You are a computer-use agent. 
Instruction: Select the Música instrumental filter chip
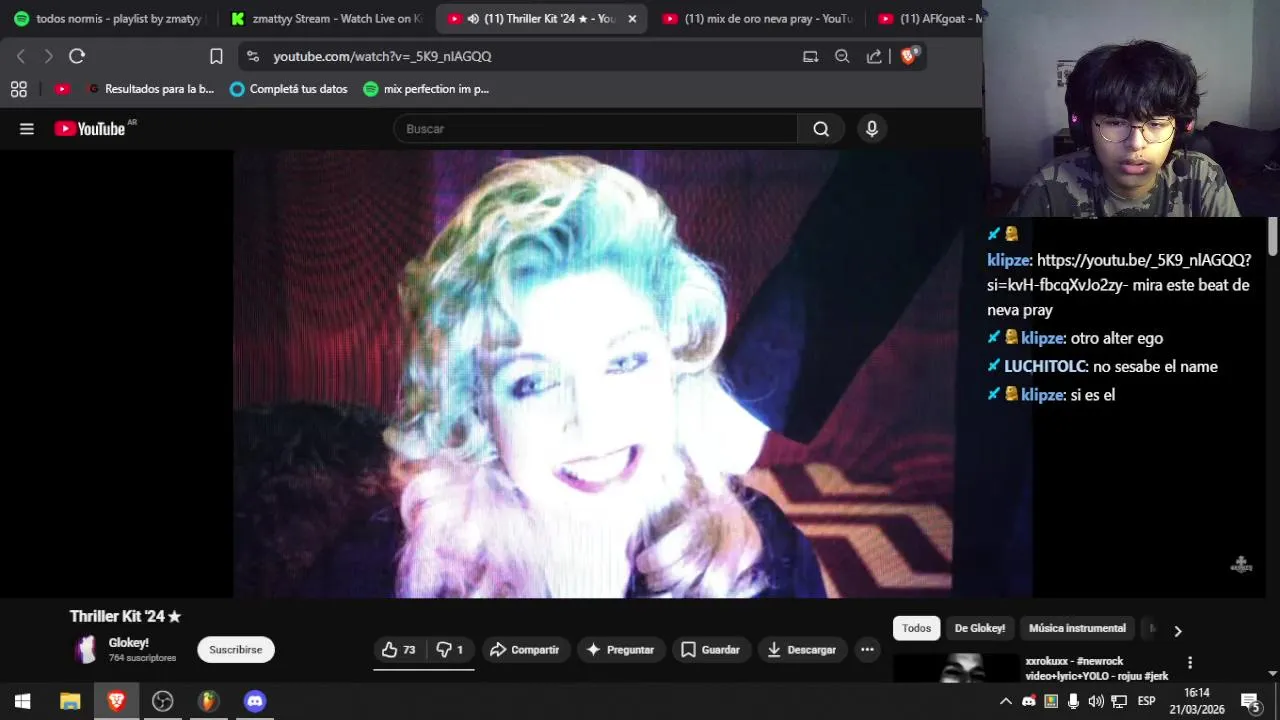tap(1077, 628)
